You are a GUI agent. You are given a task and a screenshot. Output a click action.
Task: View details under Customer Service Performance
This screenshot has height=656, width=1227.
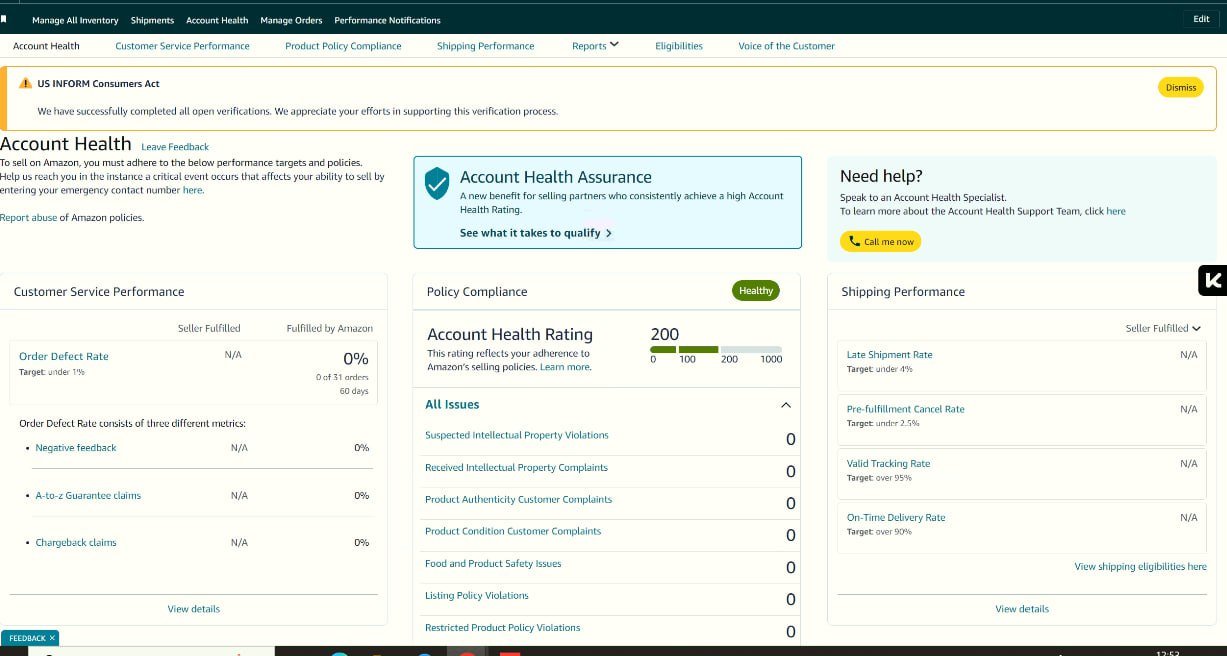194,609
